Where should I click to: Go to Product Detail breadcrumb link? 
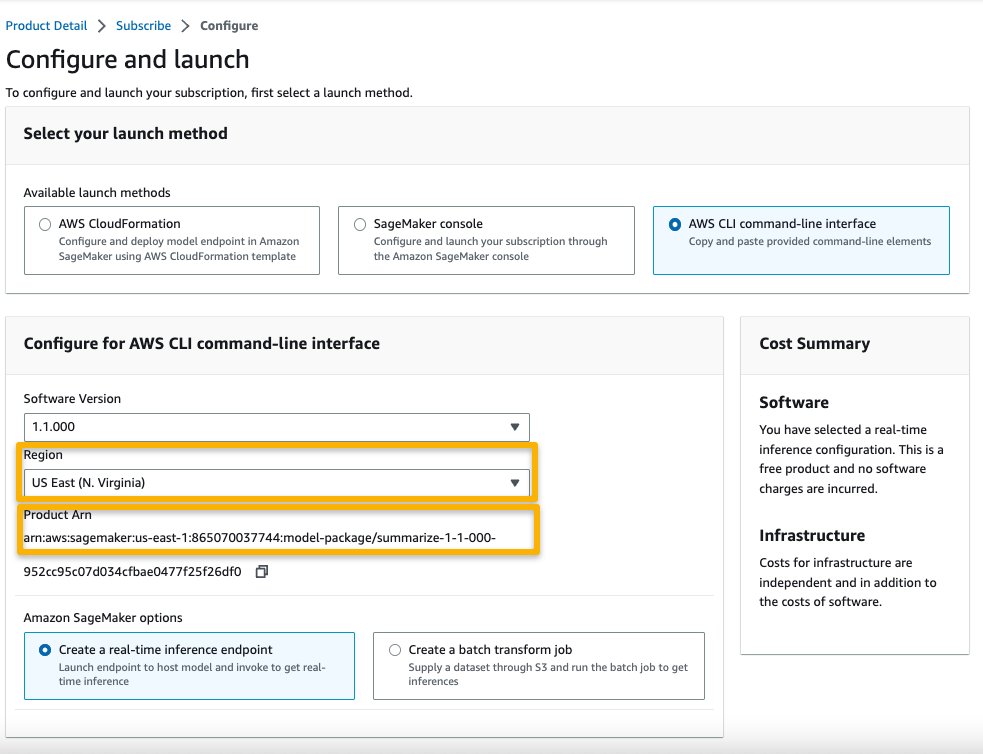pos(46,26)
